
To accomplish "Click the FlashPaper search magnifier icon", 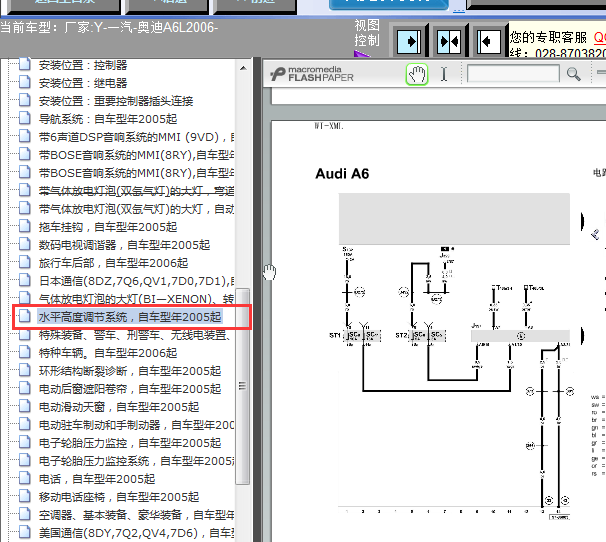I will [x=574, y=73].
